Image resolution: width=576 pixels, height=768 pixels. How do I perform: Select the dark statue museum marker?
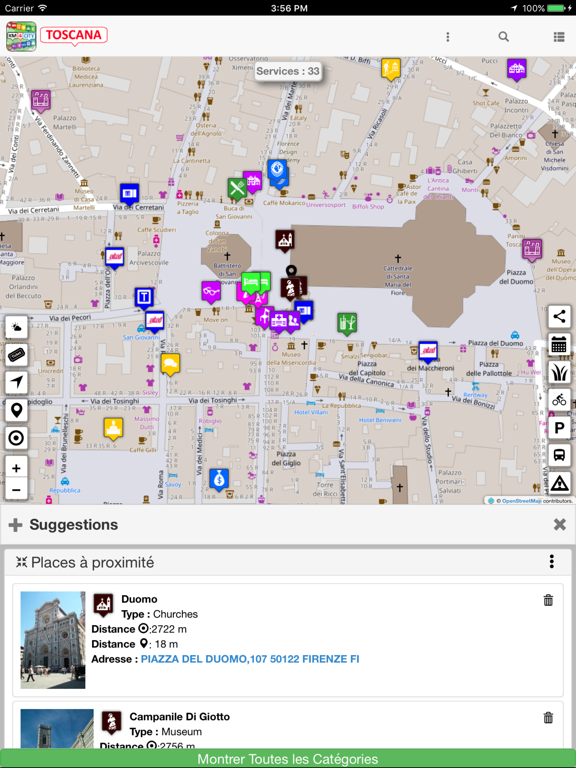click(290, 288)
